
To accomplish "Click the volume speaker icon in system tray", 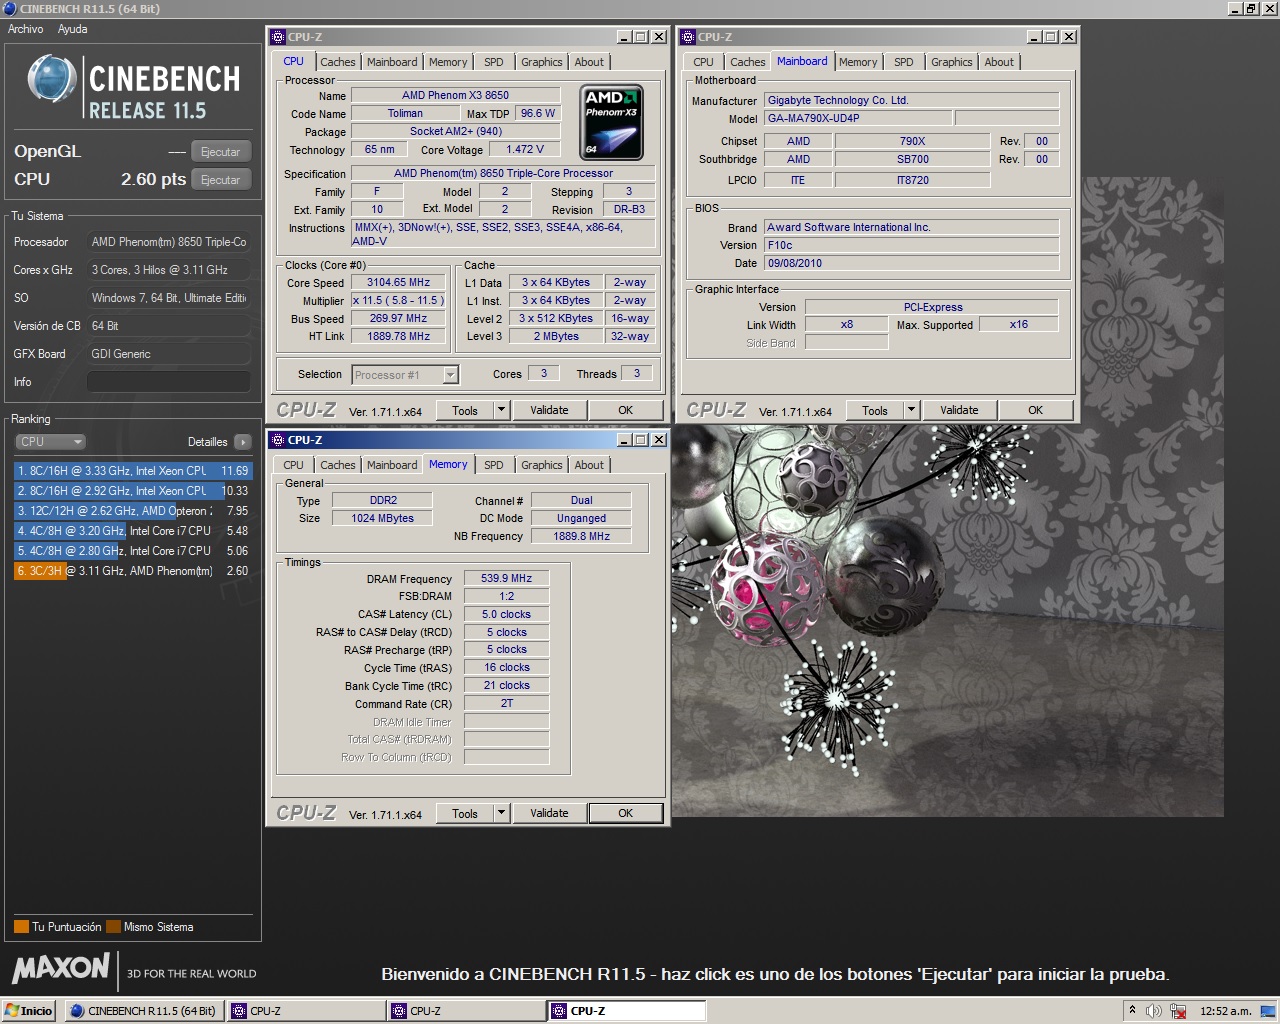I will pyautogui.click(x=1154, y=1011).
